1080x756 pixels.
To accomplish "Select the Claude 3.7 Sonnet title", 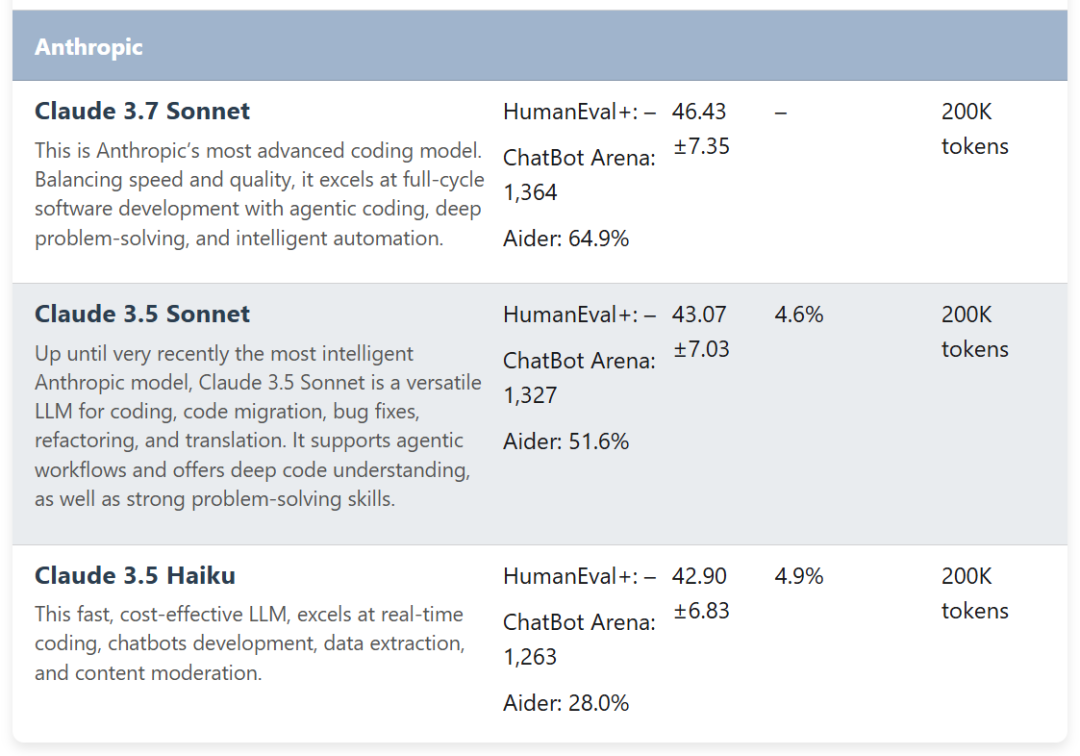I will (x=142, y=111).
